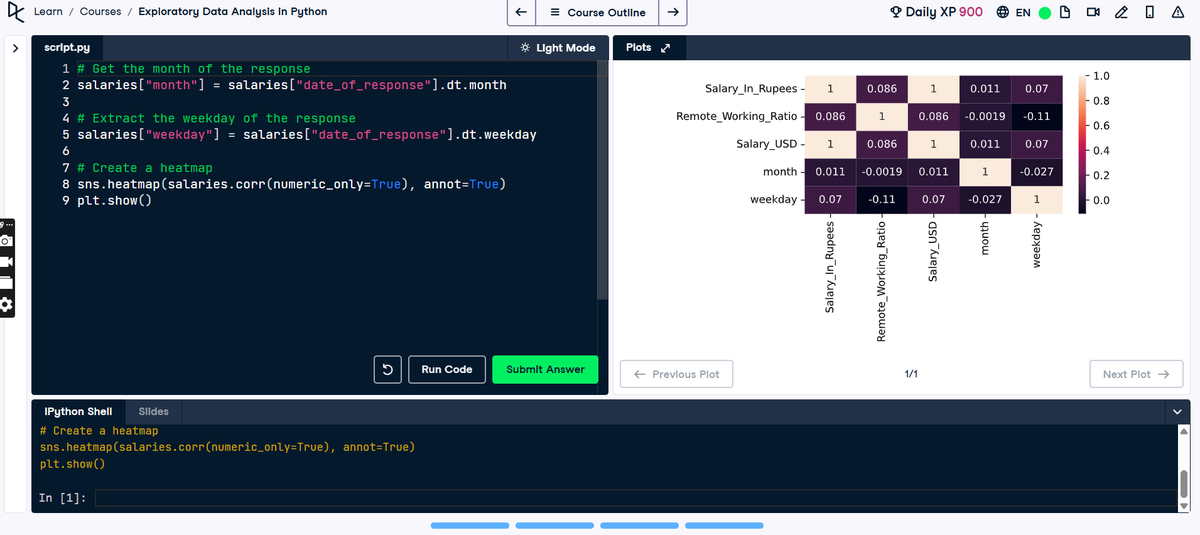Click the window icon in side widget
Viewport: 1200px width, 535px height.
coord(6,282)
